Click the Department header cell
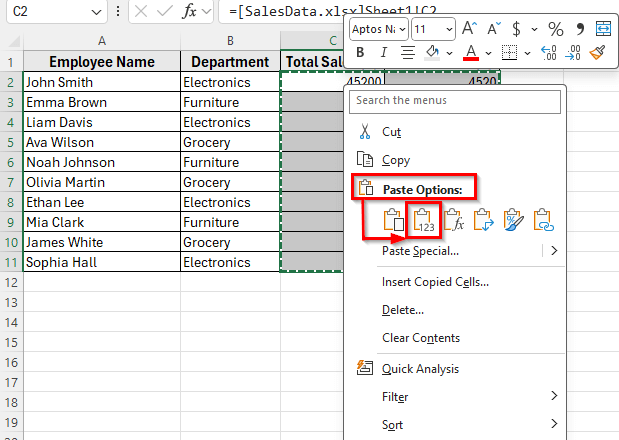619x440 pixels. point(230,62)
